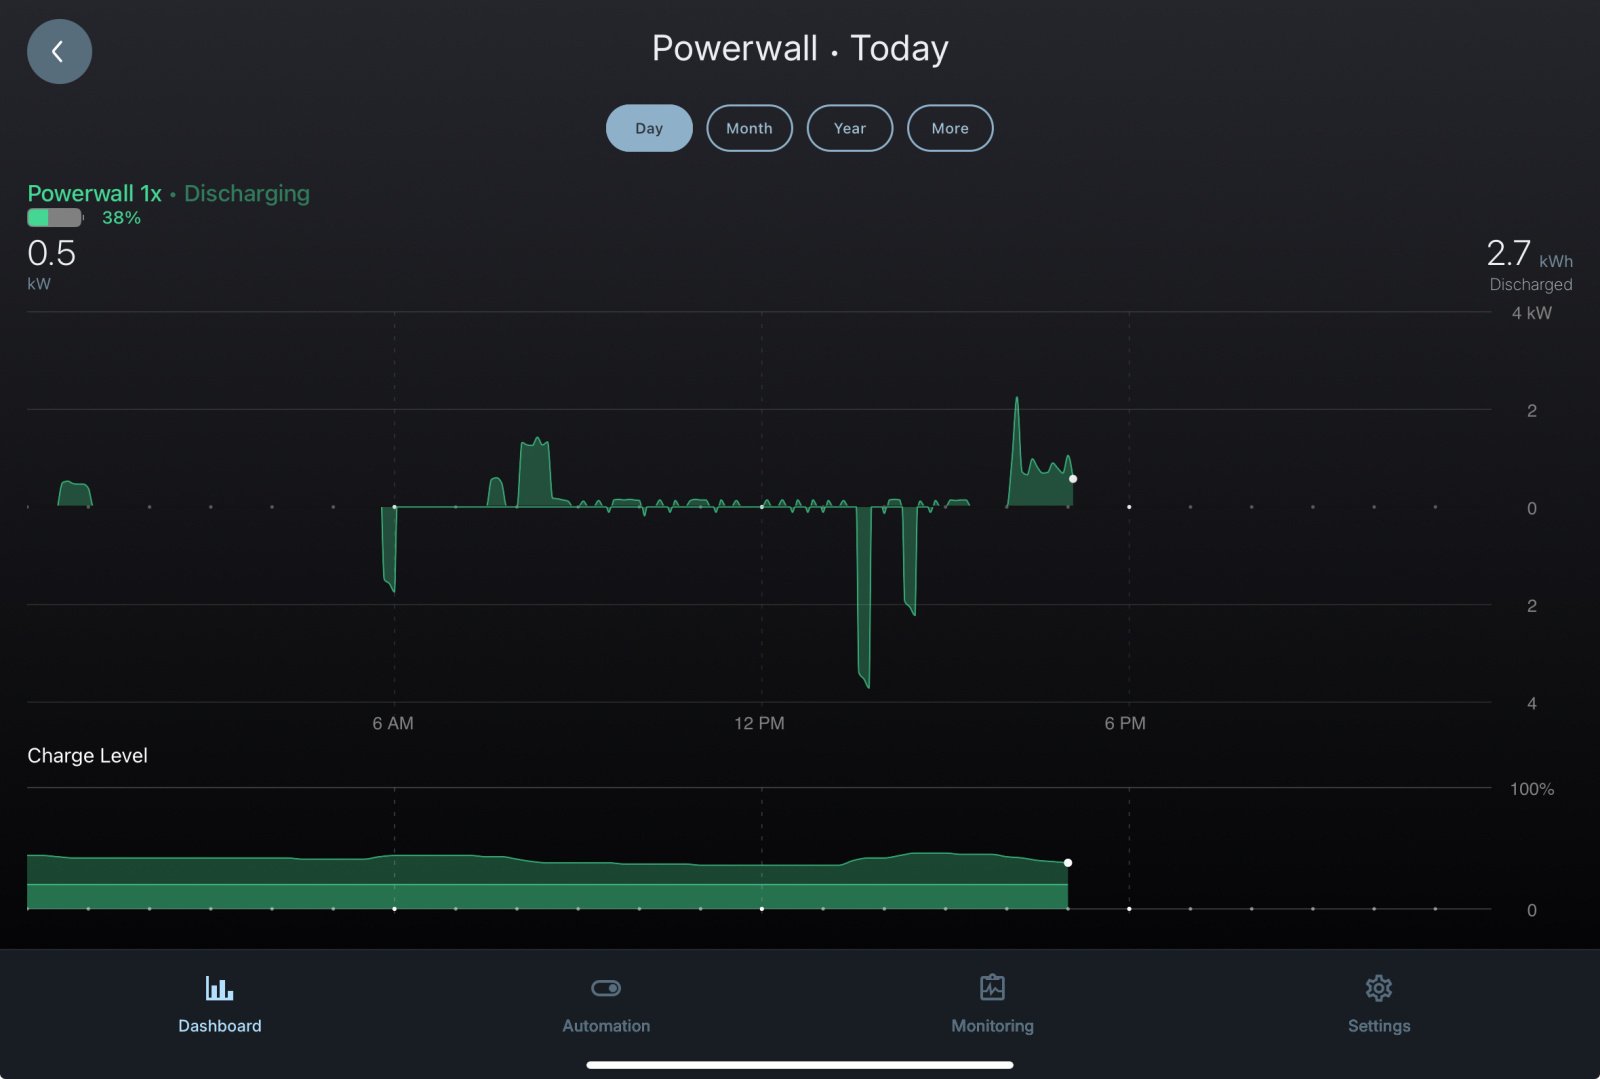The image size is (1600, 1079).
Task: Tap the 12 PM time axis label
Action: (759, 723)
